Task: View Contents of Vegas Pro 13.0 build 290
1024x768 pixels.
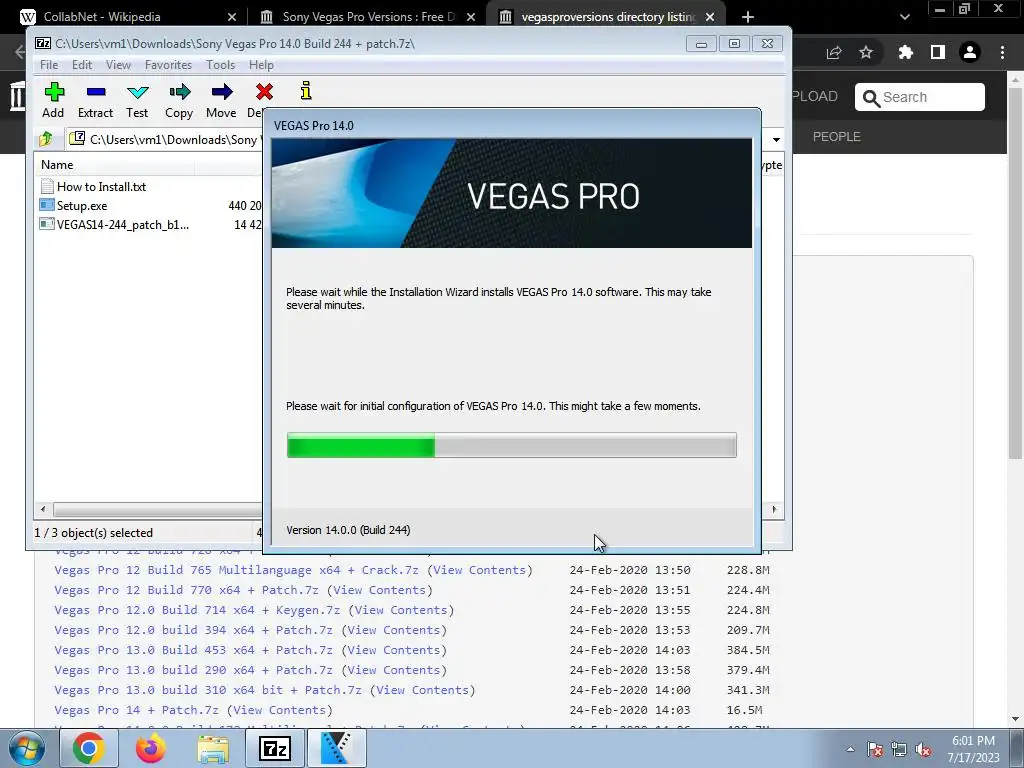Action: [x=394, y=670]
